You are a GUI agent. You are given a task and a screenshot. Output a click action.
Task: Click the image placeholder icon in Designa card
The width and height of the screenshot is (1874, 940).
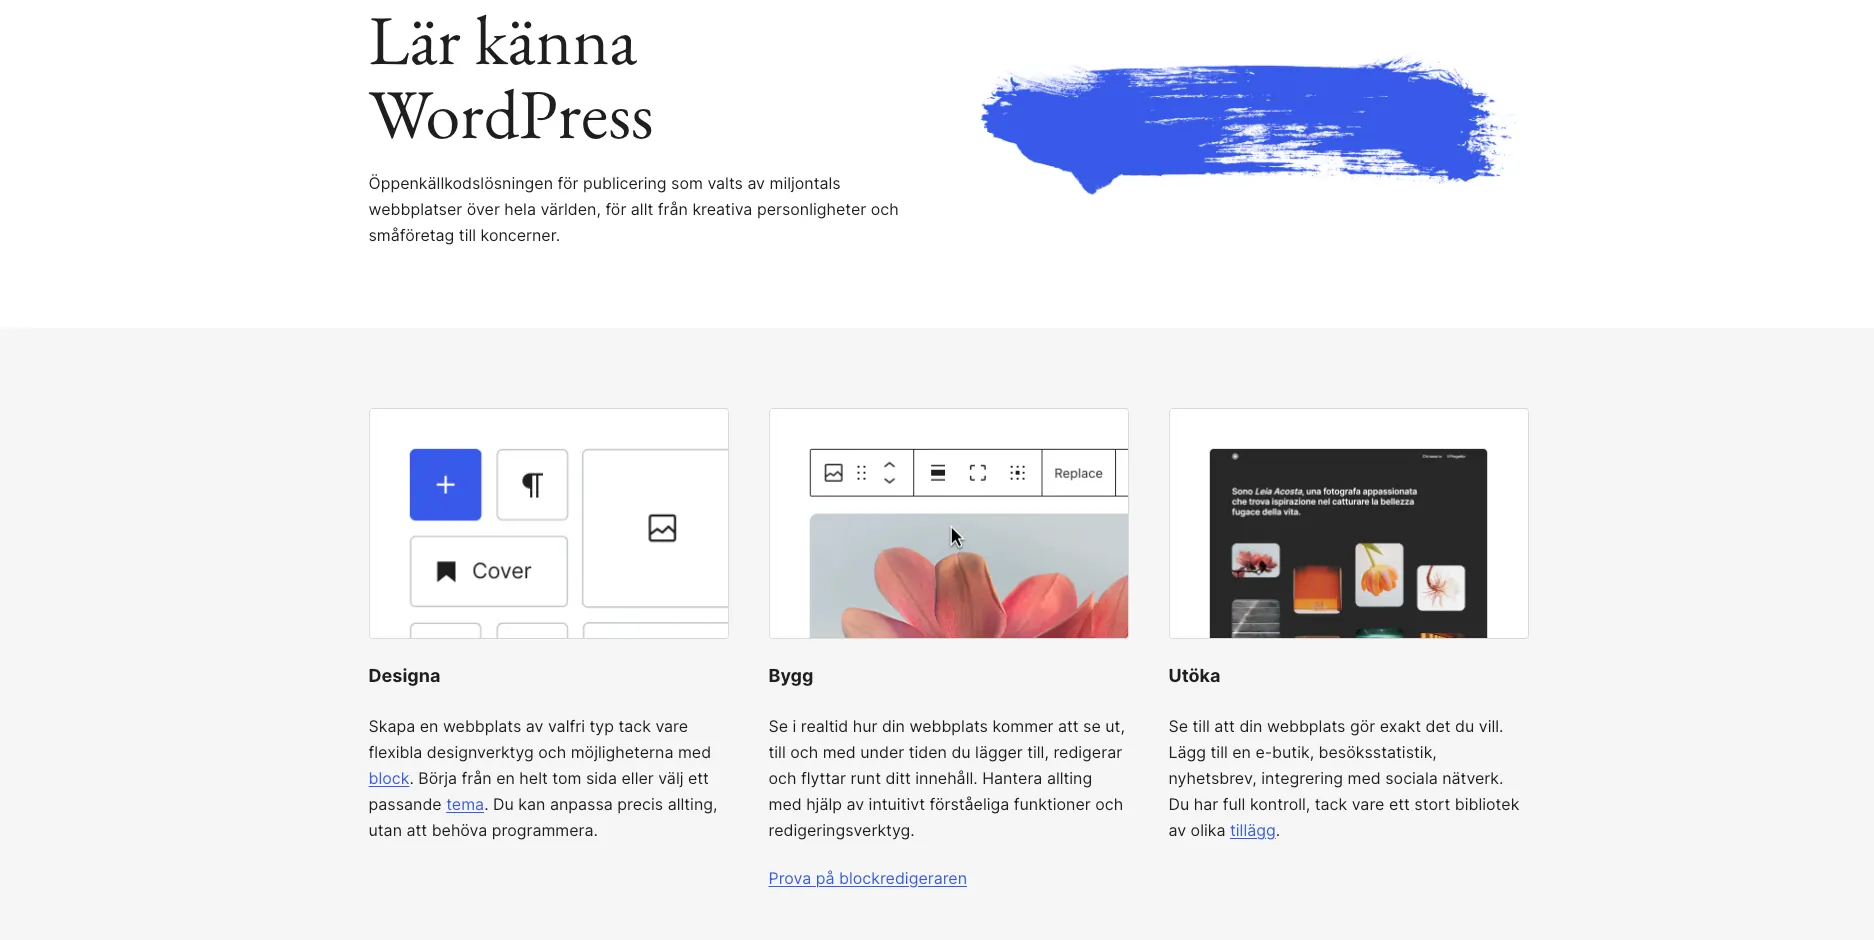(x=662, y=528)
